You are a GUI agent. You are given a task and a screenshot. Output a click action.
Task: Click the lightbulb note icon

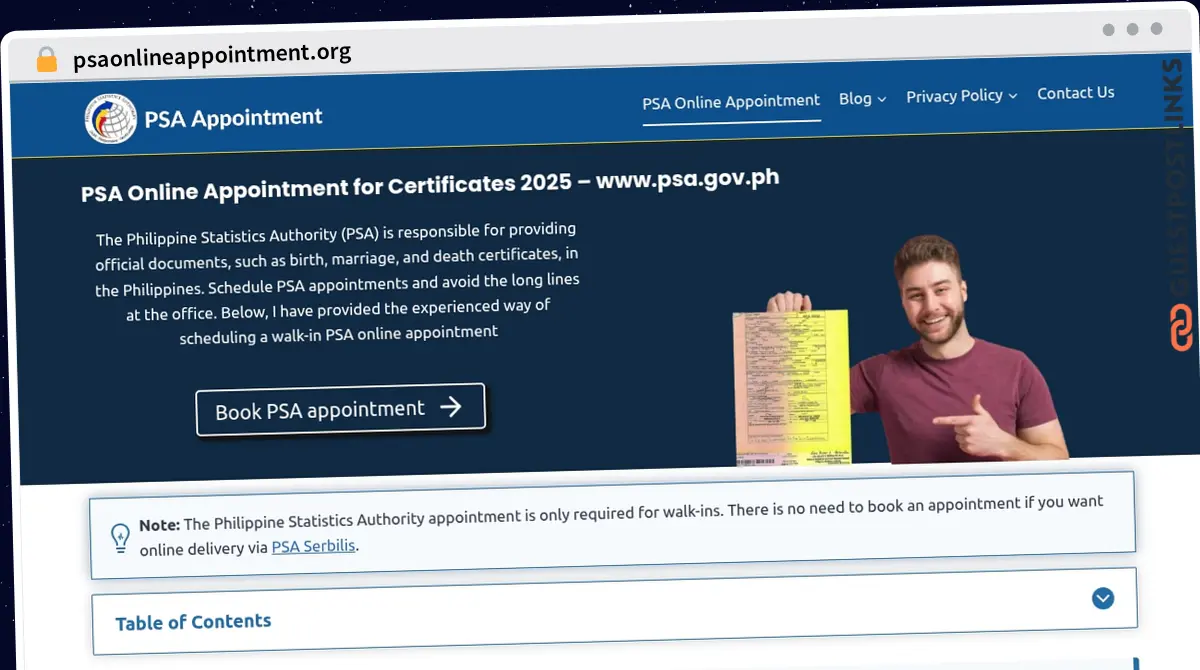click(120, 538)
